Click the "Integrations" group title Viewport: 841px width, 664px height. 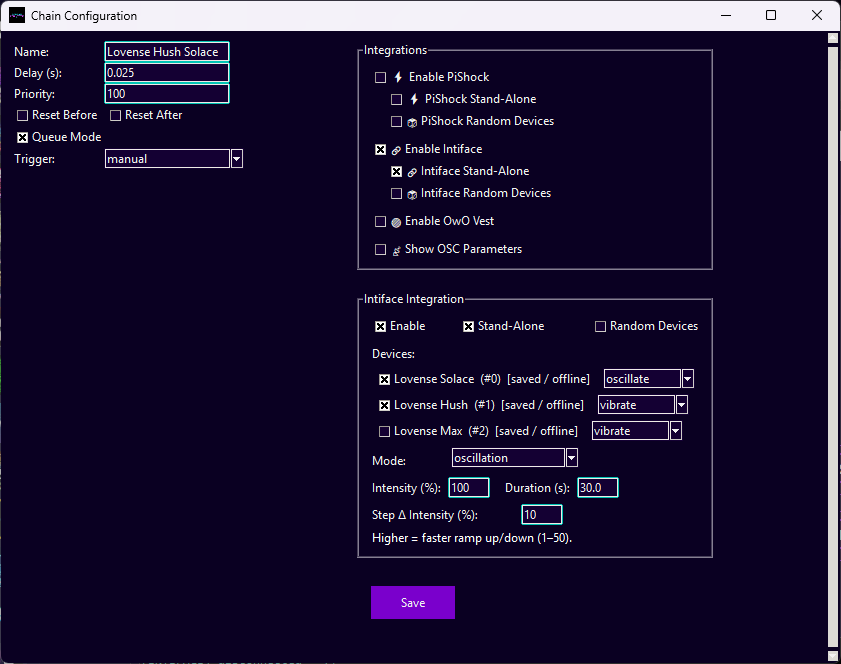click(395, 50)
